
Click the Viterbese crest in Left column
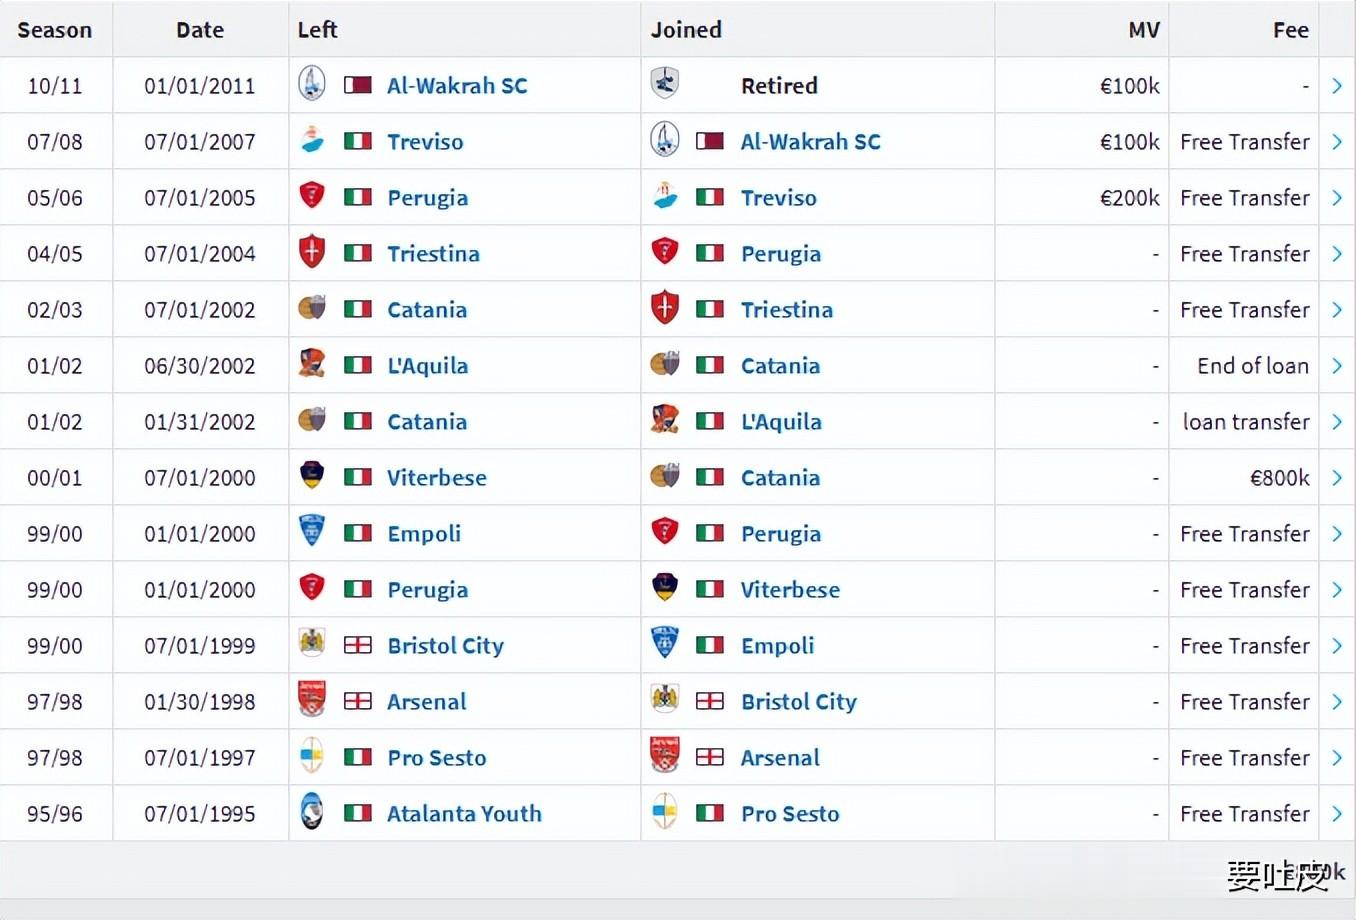coord(312,477)
